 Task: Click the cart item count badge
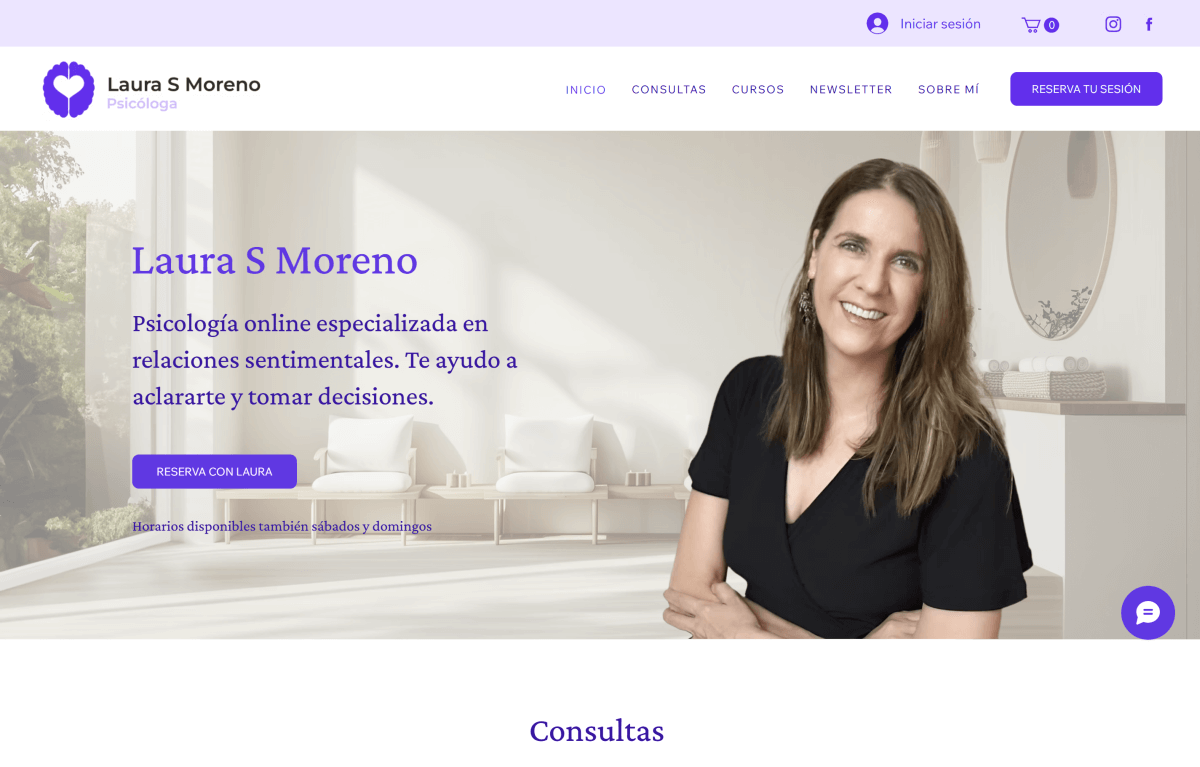click(x=1052, y=25)
